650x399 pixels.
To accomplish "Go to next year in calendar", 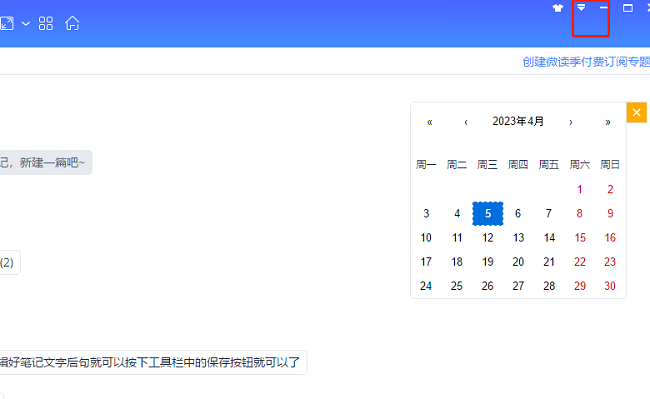I will point(608,122).
